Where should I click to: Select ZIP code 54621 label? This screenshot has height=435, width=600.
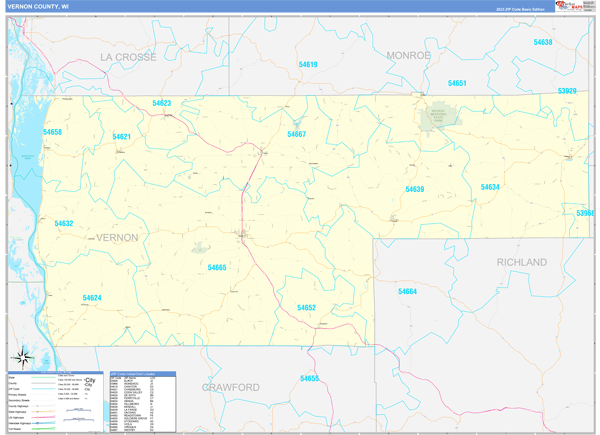click(x=121, y=137)
